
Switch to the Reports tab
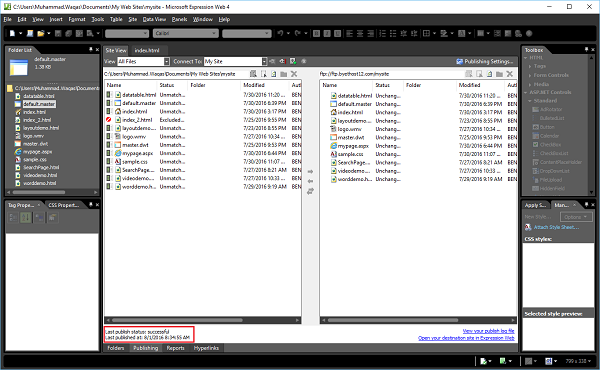coord(175,348)
